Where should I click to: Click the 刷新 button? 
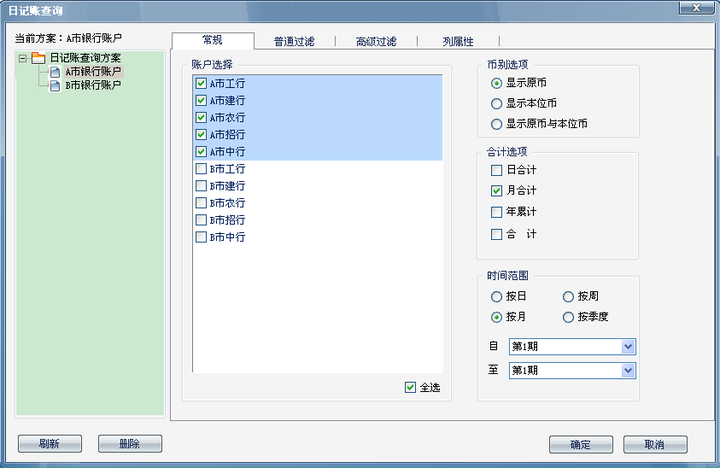click(50, 444)
